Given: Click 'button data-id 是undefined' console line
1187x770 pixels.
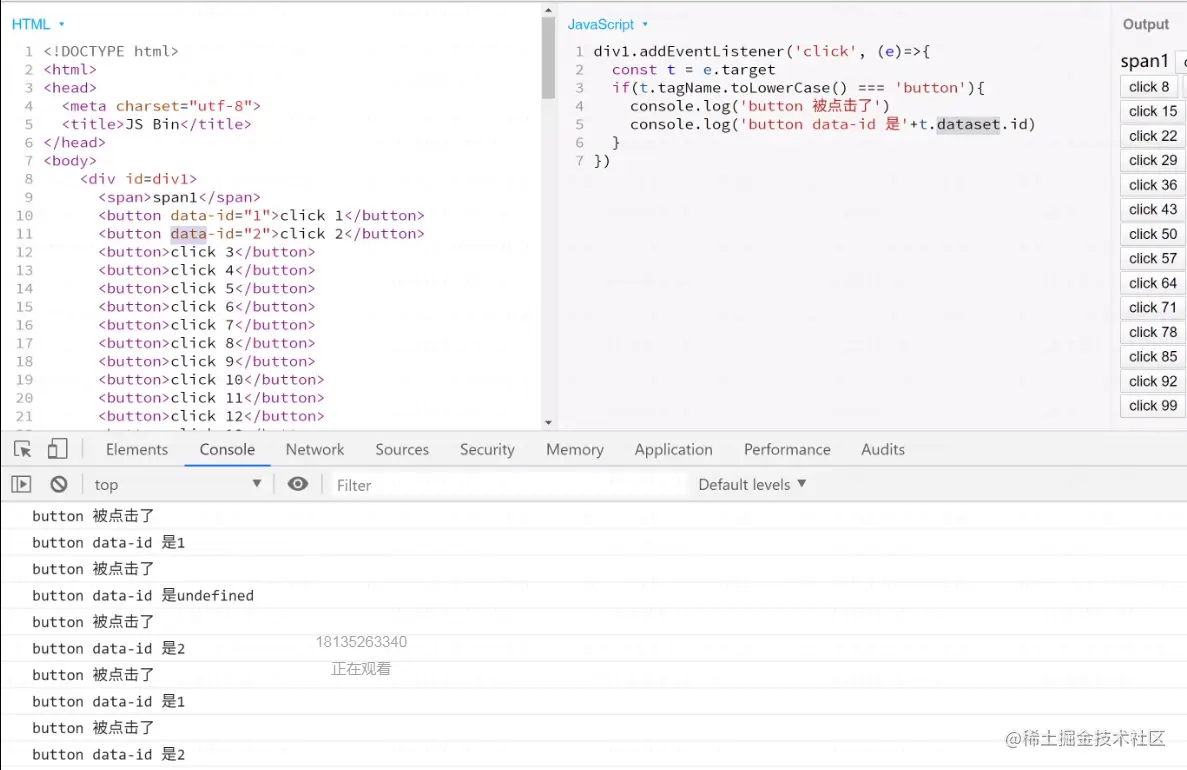Looking at the screenshot, I should (143, 595).
